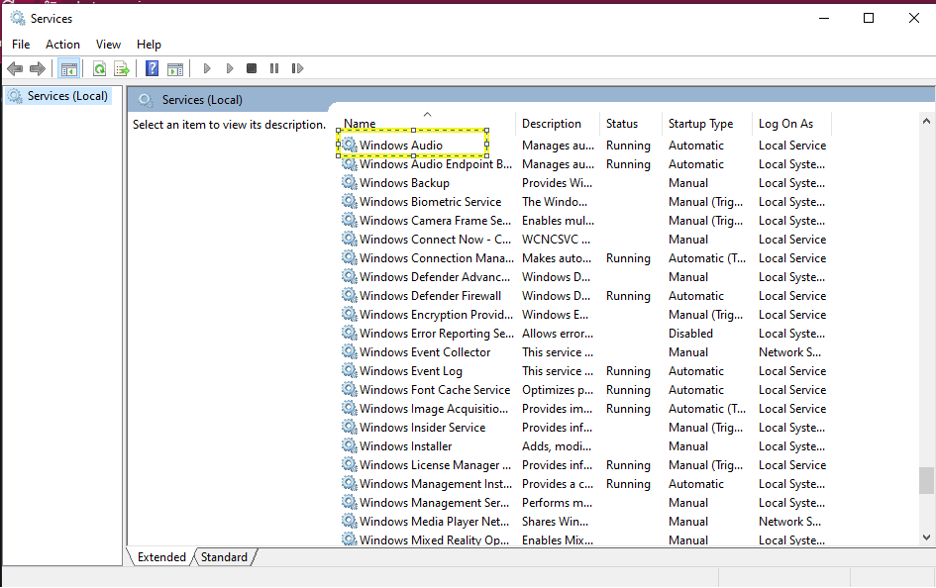Select the Windows Management Ser... service
Image resolution: width=936 pixels, height=588 pixels.
(434, 503)
